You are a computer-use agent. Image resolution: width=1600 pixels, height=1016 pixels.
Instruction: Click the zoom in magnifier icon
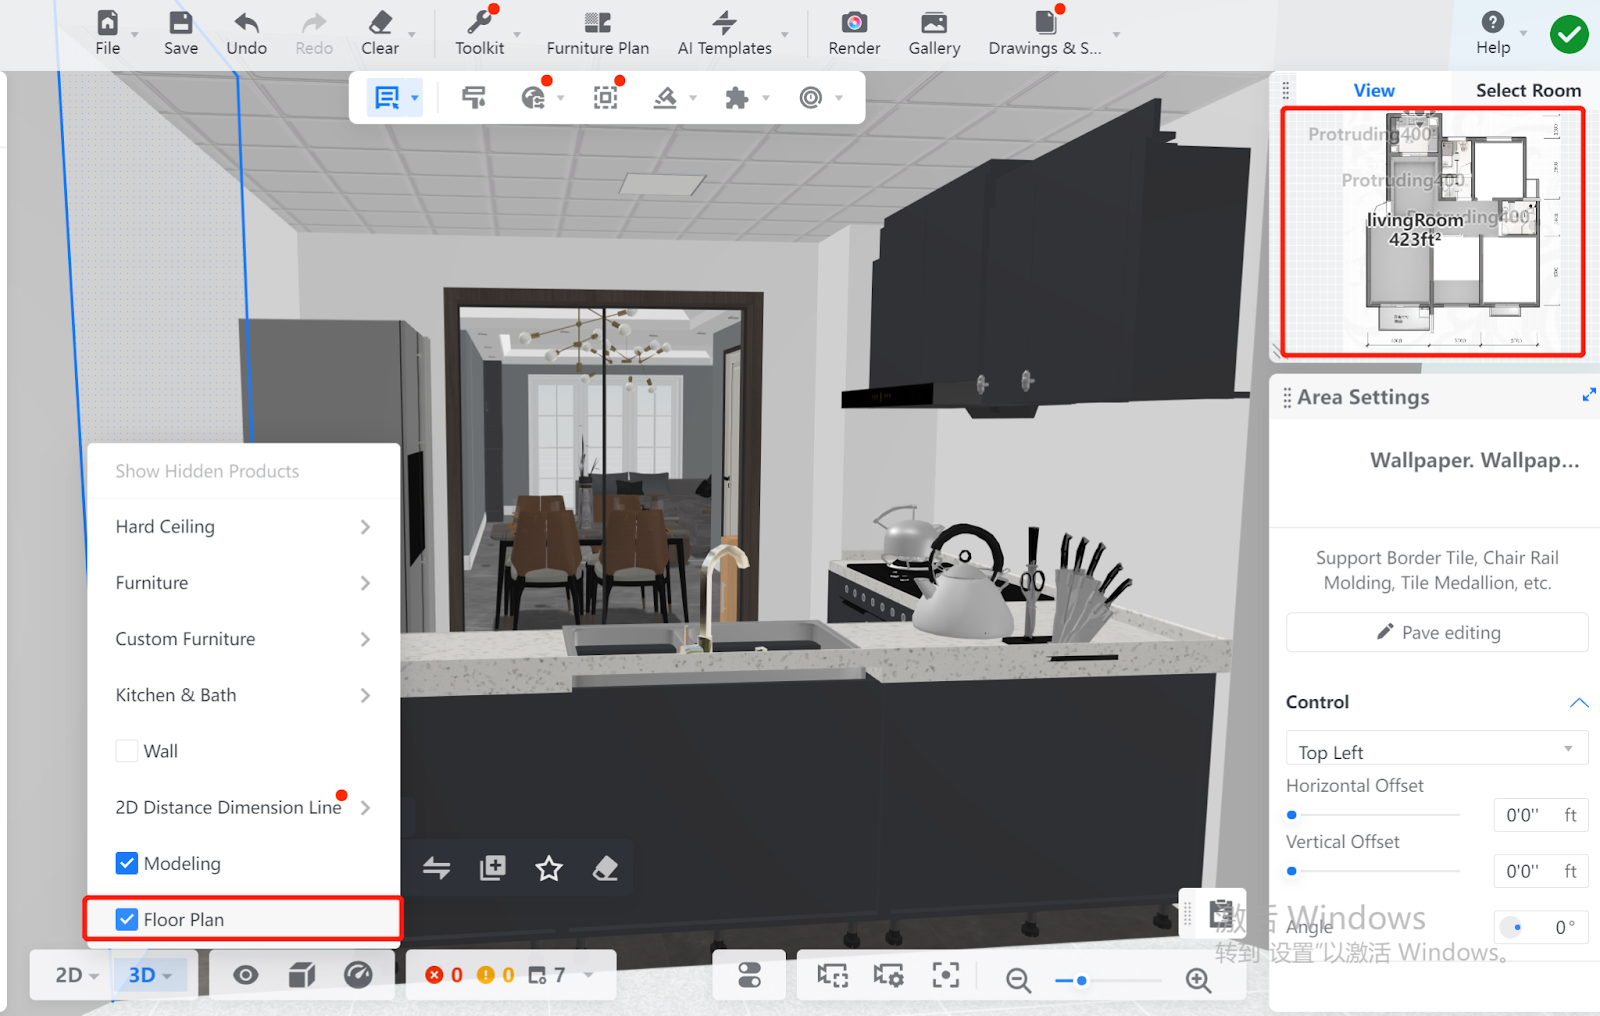(1198, 980)
